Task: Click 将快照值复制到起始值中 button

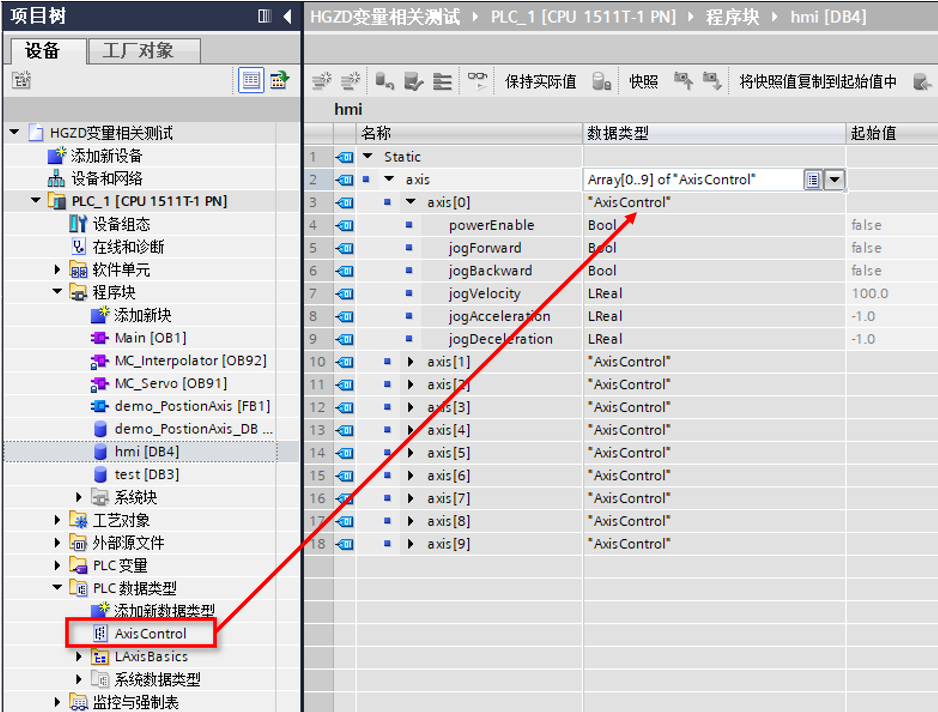Action: [x=818, y=82]
